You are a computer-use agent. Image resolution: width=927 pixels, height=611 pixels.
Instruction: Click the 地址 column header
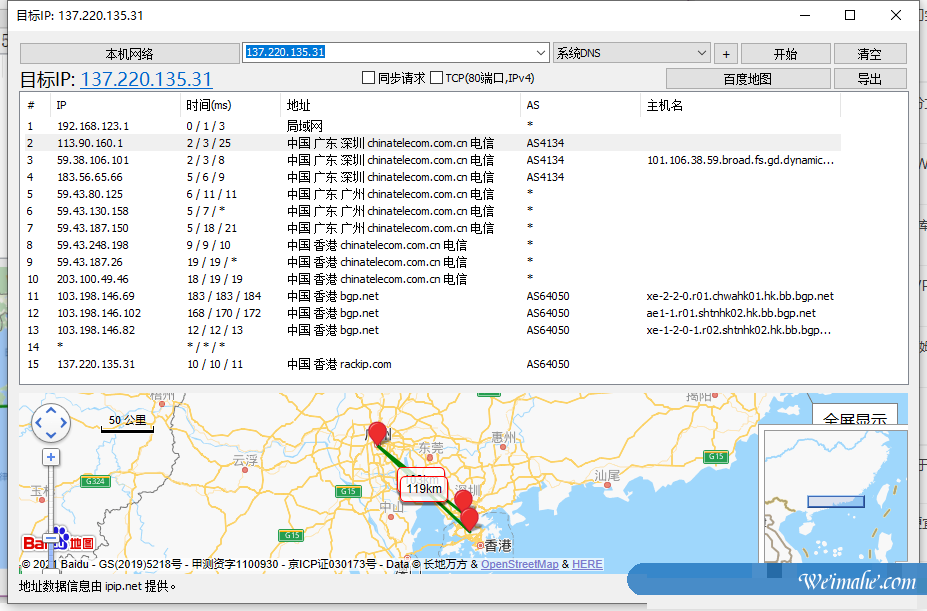point(298,105)
